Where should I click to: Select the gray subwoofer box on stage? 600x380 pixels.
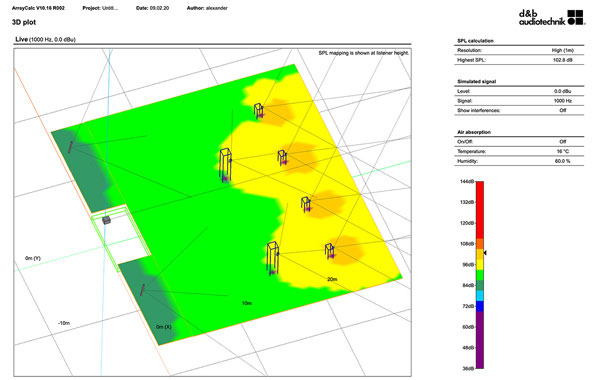coord(106,220)
